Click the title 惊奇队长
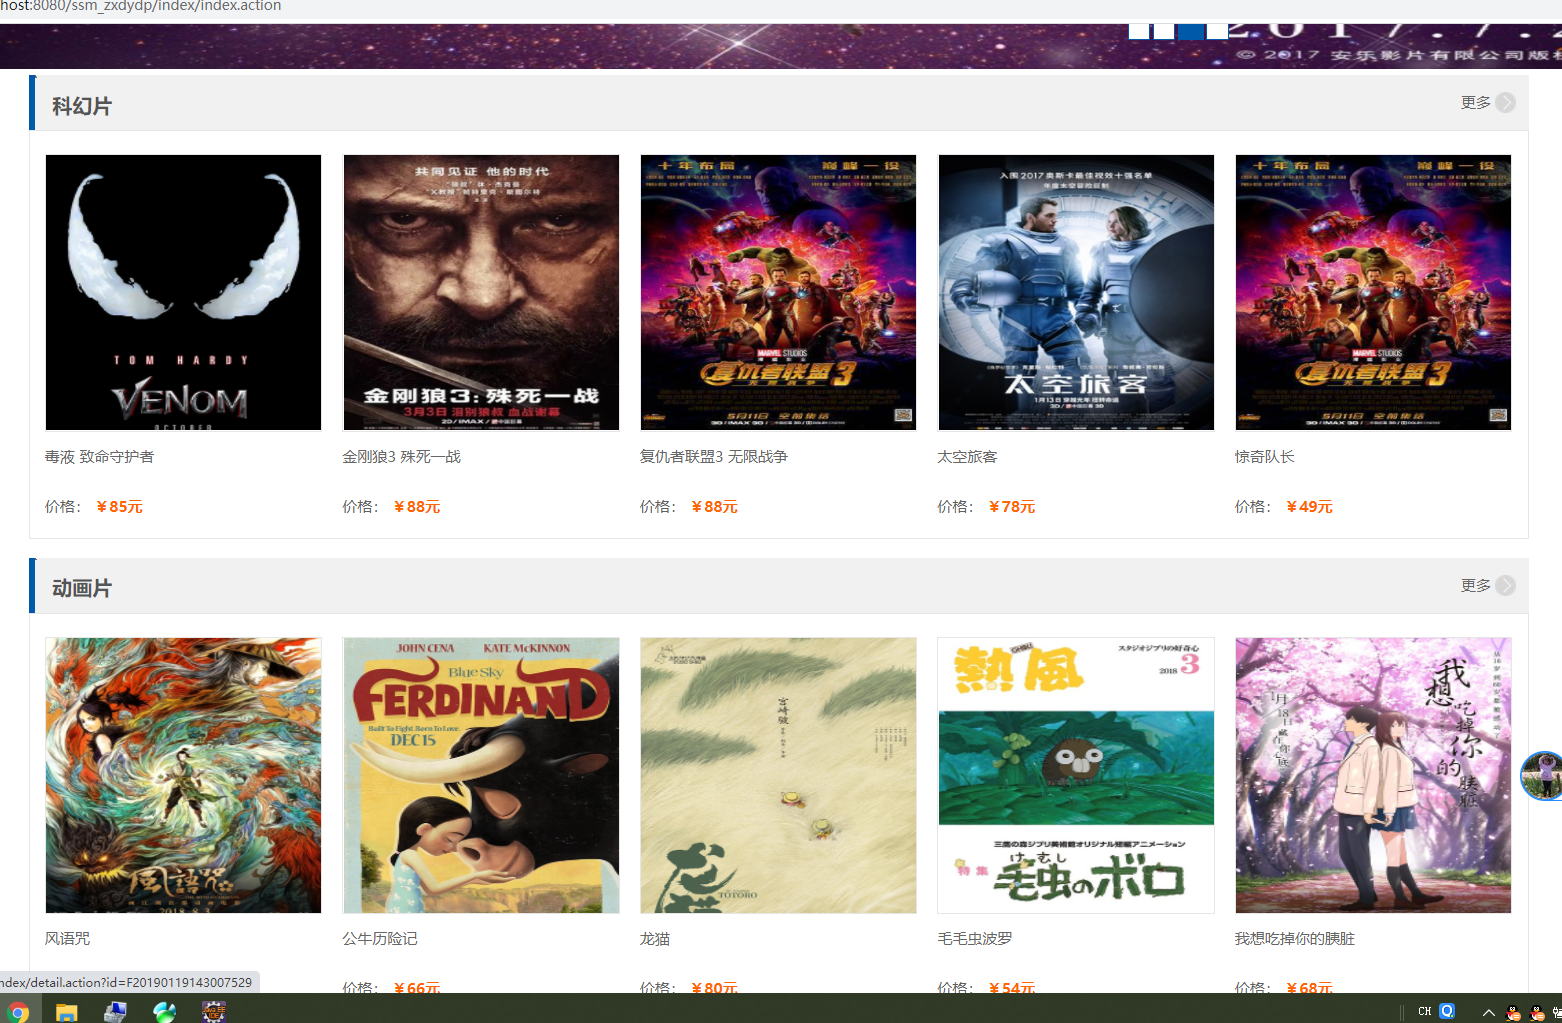The height and width of the screenshot is (1023, 1562). [1264, 457]
